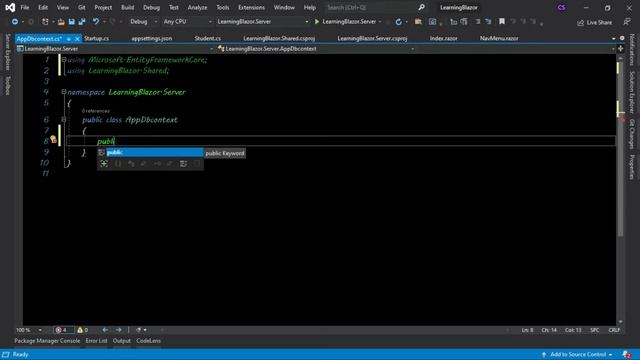Undo the last edit with Undo icon
This screenshot has width=640, height=360.
(x=96, y=22)
